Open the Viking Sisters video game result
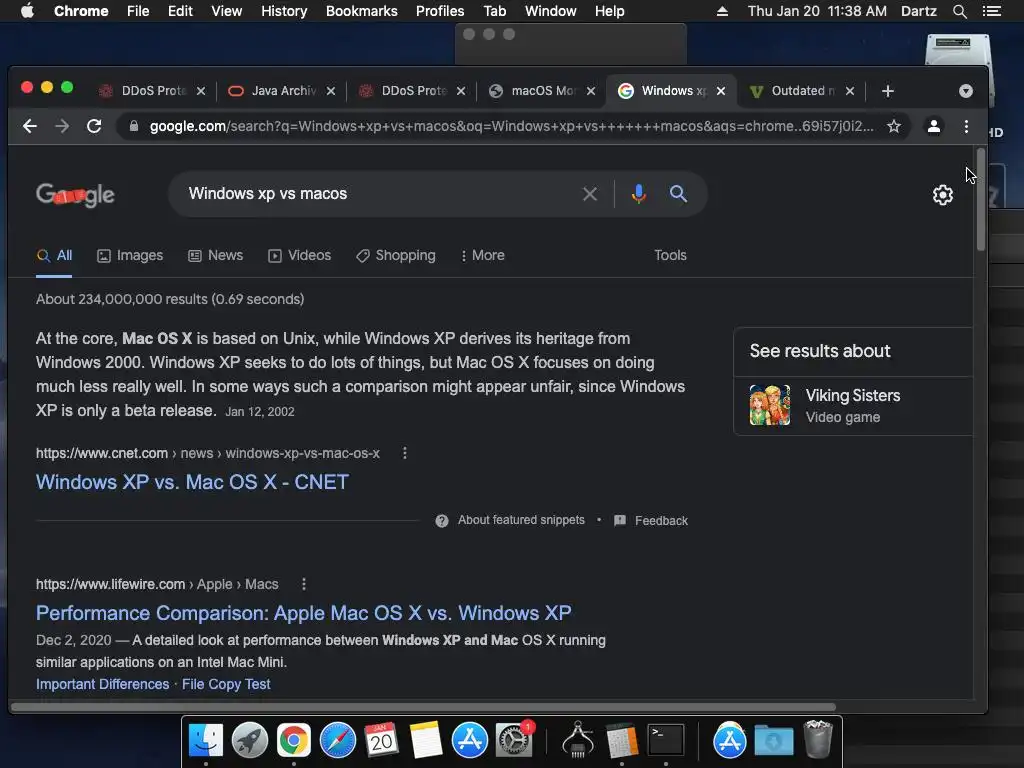 853,406
